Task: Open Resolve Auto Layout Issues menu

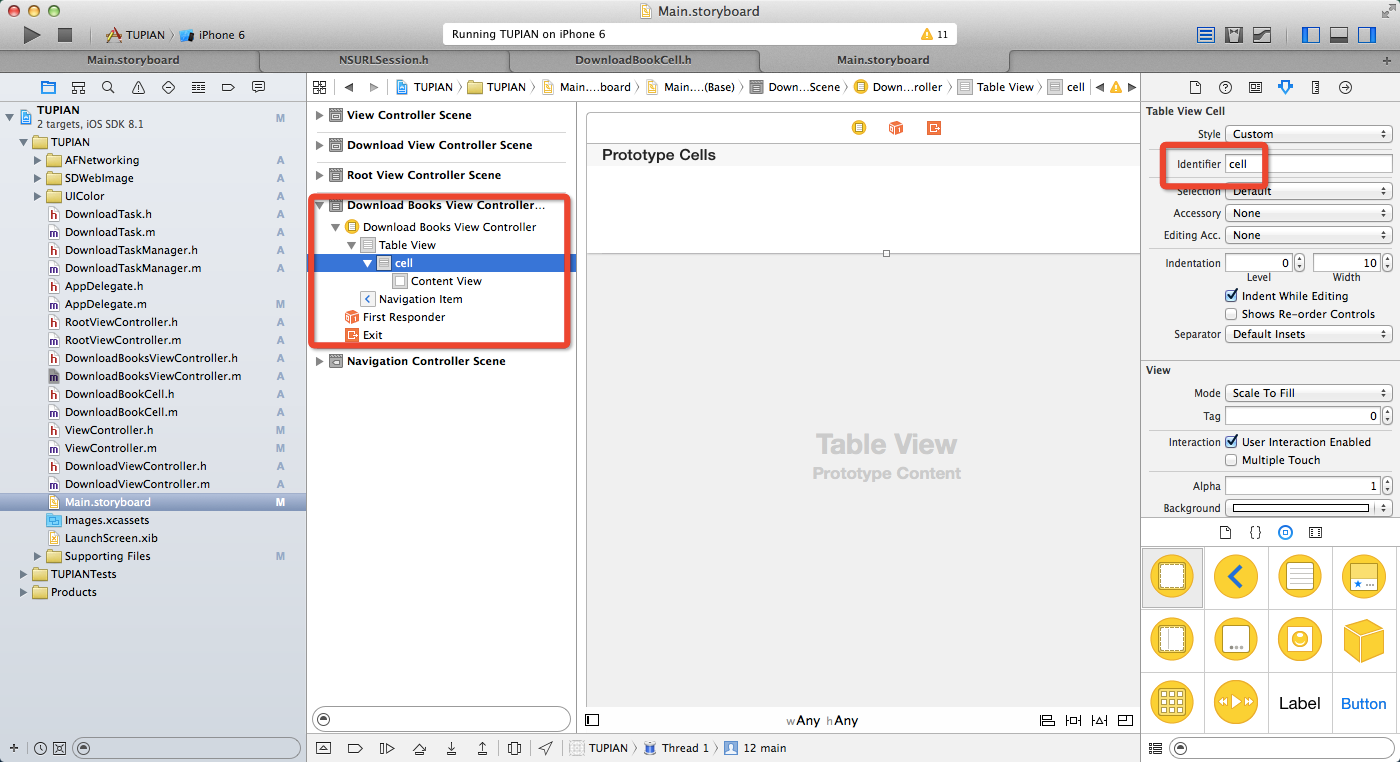Action: click(1100, 720)
